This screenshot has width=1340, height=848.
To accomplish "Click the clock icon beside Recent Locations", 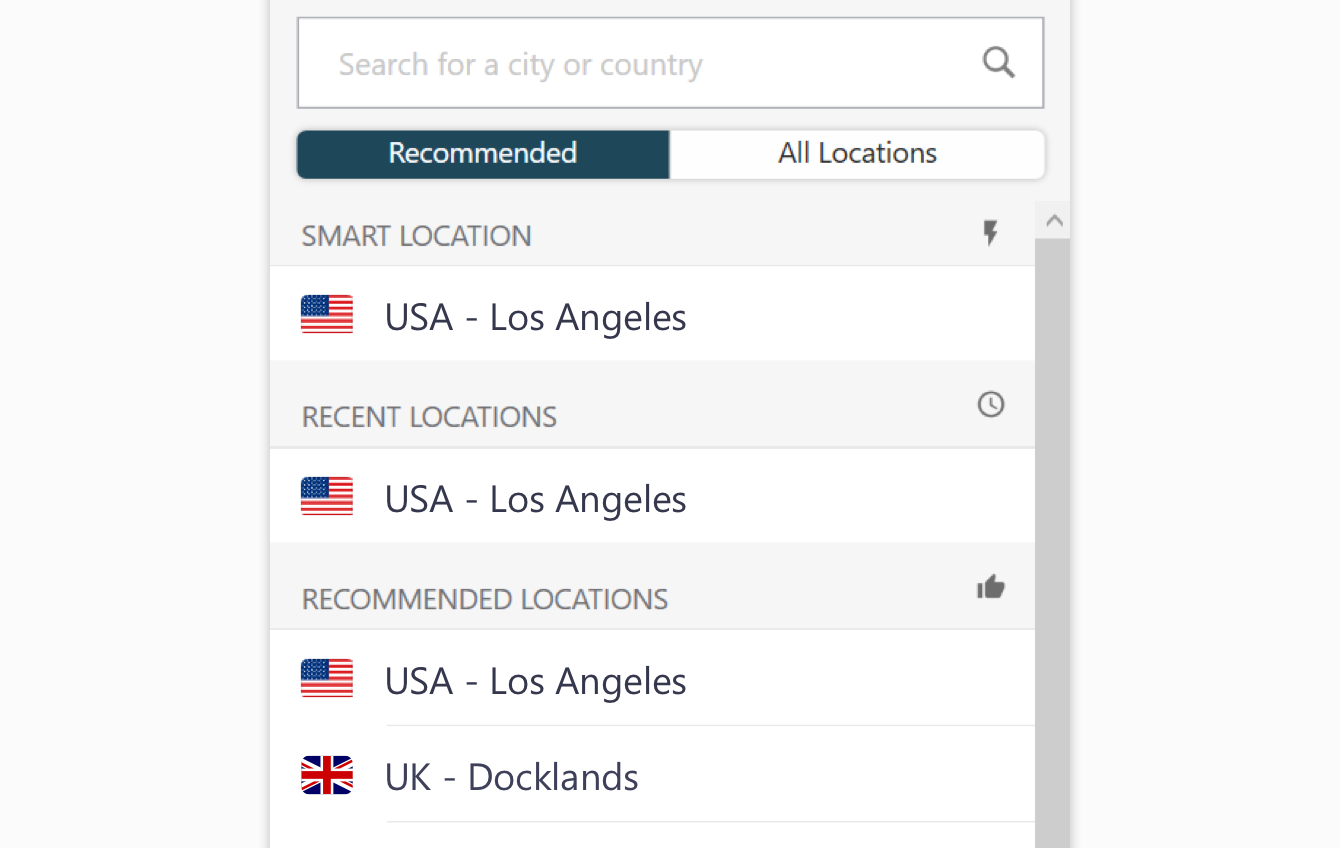I will pos(990,404).
